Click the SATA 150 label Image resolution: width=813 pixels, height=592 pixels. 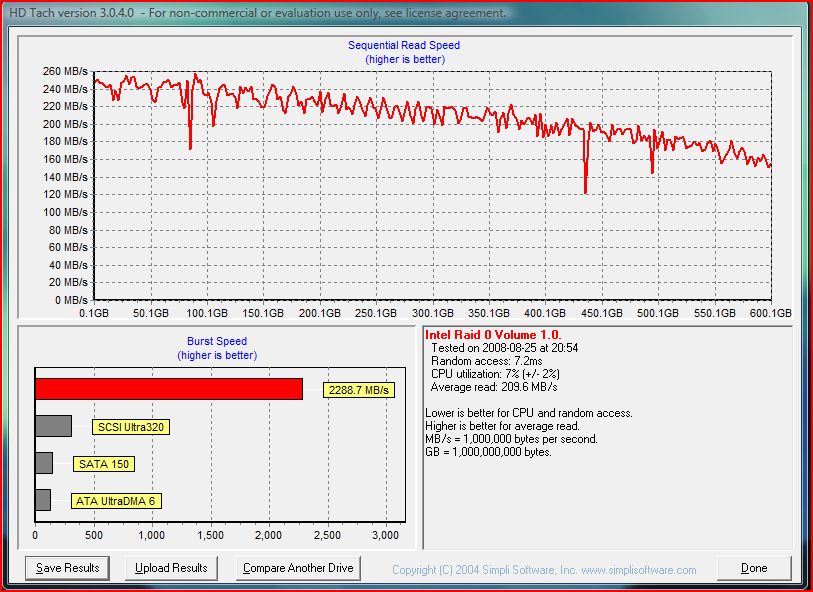tap(104, 464)
